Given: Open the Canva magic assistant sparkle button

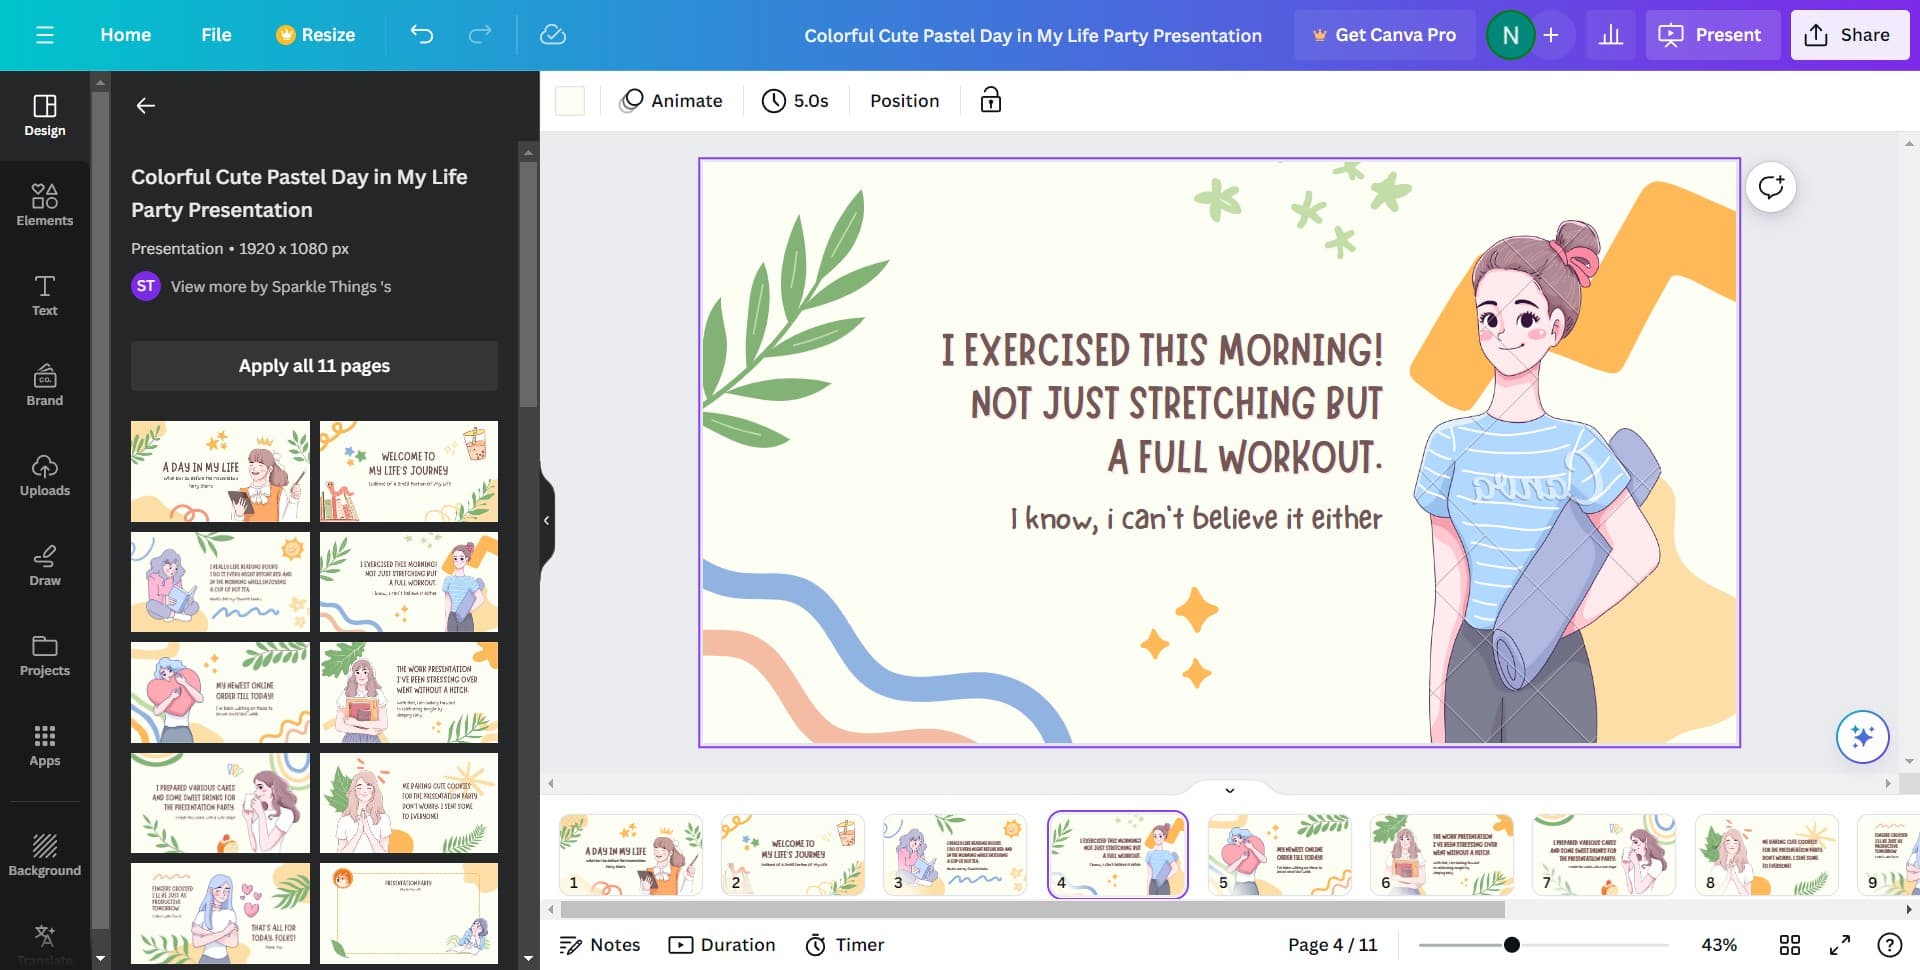Looking at the screenshot, I should point(1862,737).
